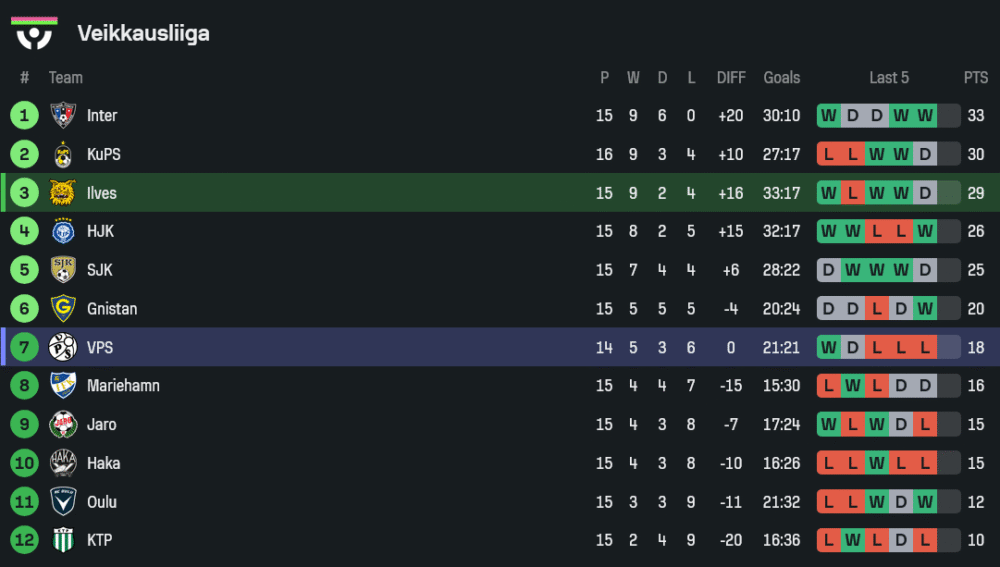The image size is (1000, 567).
Task: Click the SJK team crest
Action: coord(63,270)
